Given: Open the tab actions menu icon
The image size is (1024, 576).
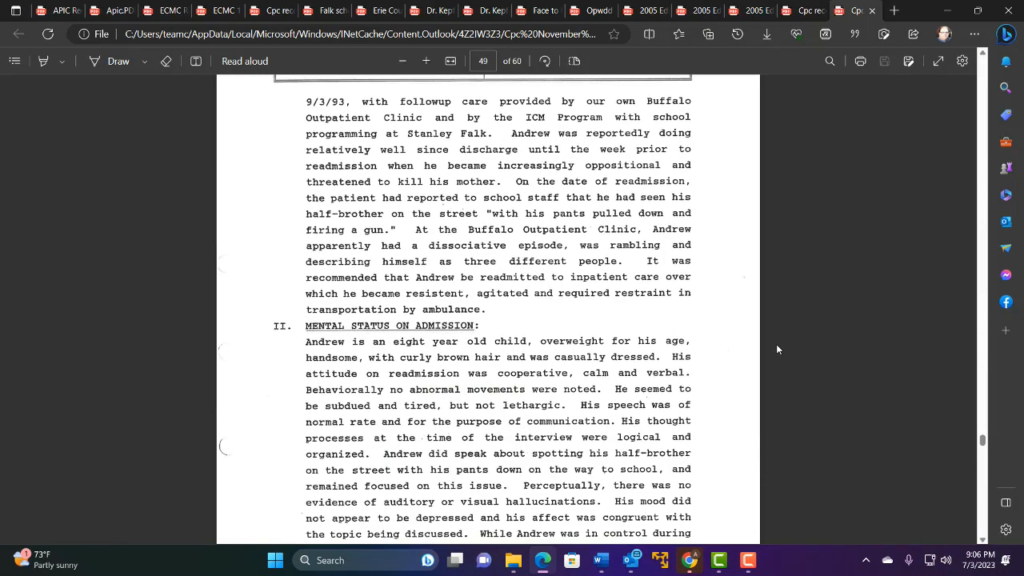Looking at the screenshot, I should [16, 10].
